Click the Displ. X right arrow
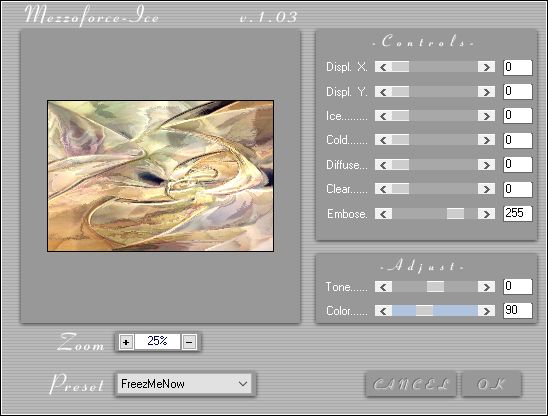 (486, 67)
